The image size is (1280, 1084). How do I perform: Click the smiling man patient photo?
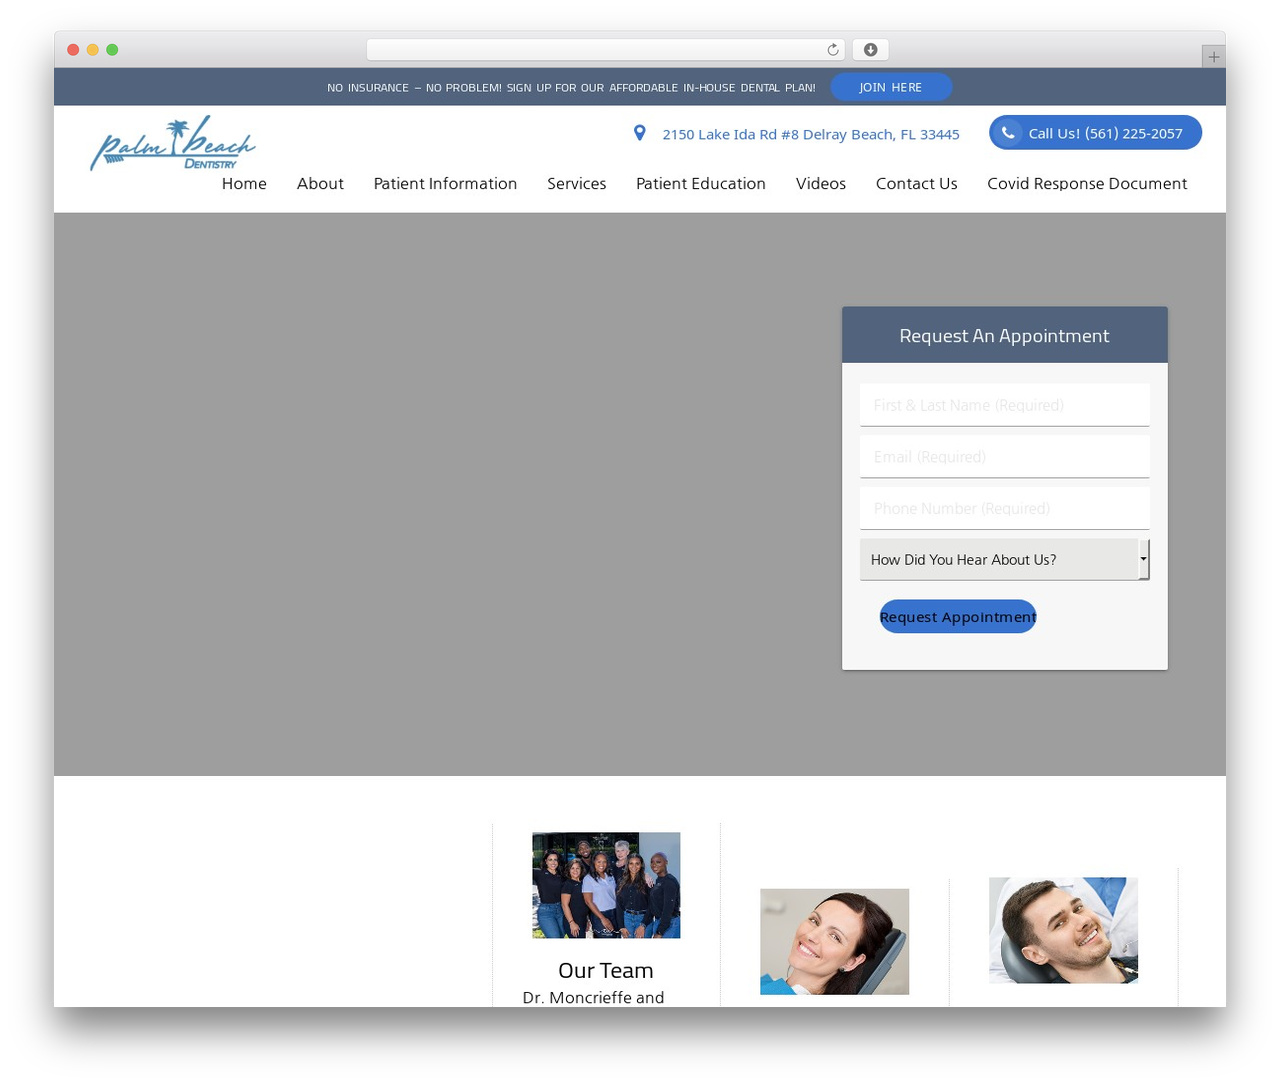1063,931
